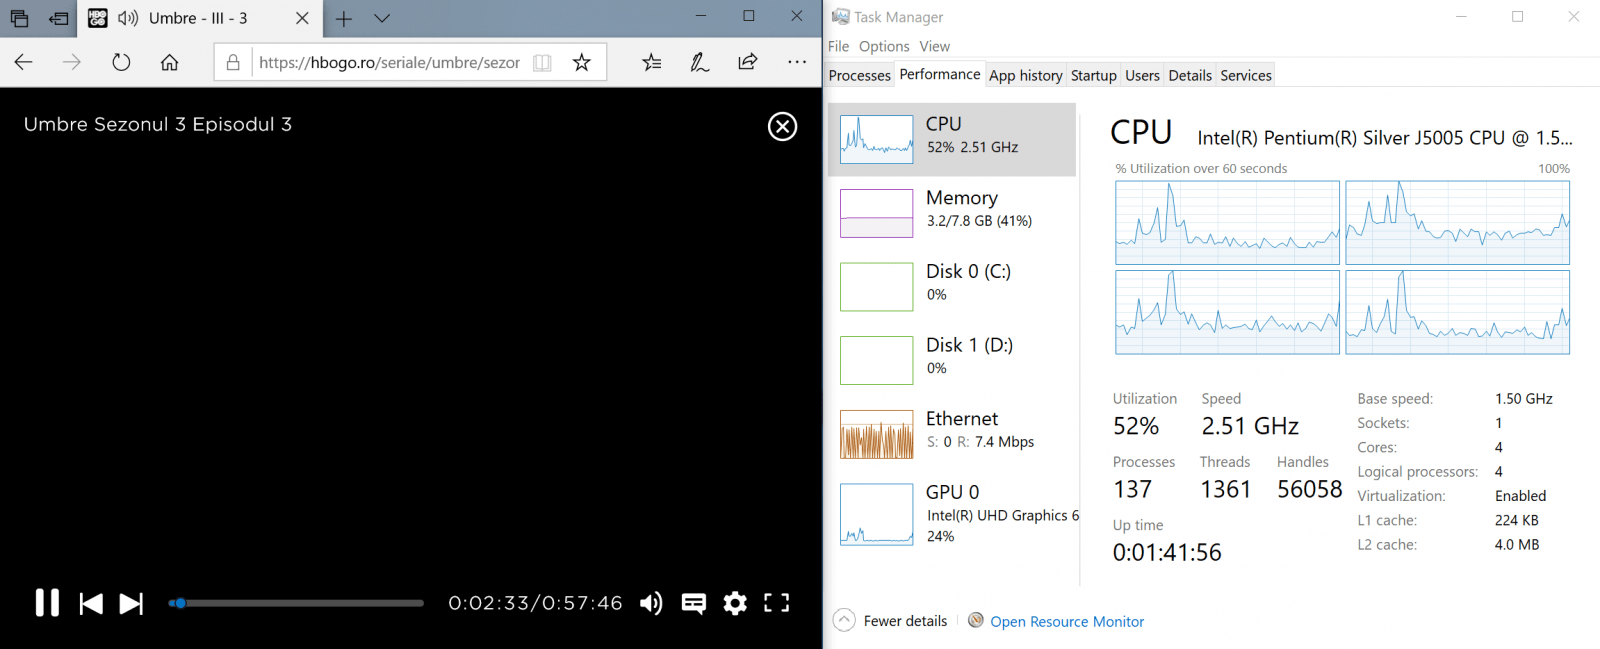
Task: Focus the hbogo.ro address bar
Action: pyautogui.click(x=389, y=62)
